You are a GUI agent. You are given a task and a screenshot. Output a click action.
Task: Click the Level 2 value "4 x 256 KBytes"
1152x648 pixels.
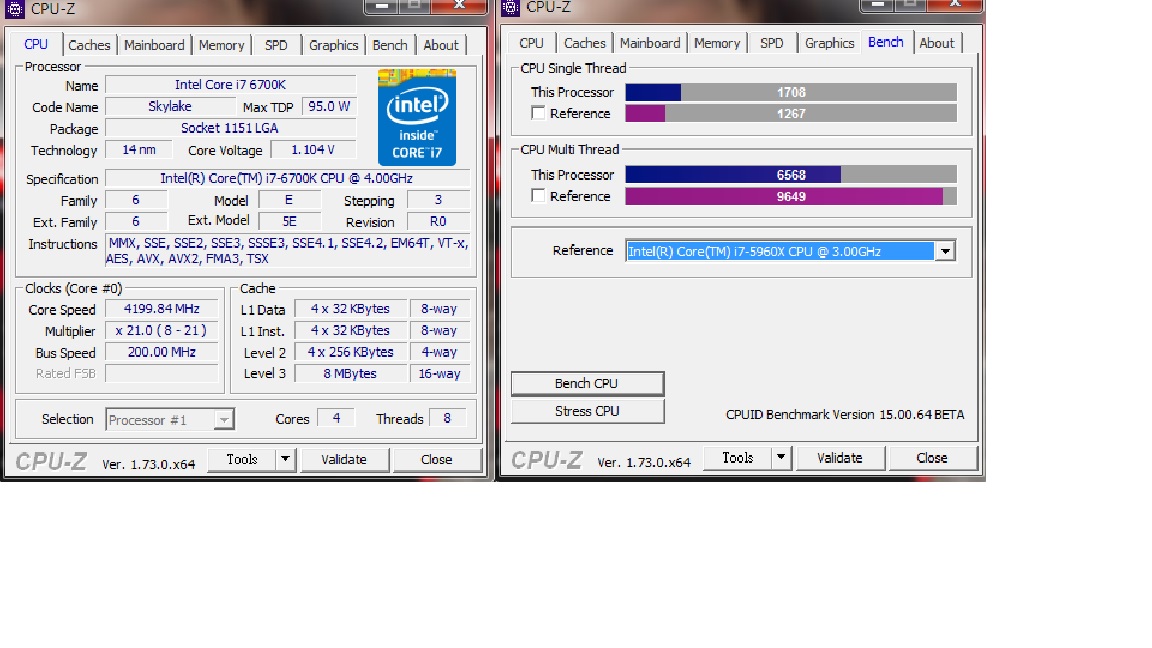coord(350,352)
